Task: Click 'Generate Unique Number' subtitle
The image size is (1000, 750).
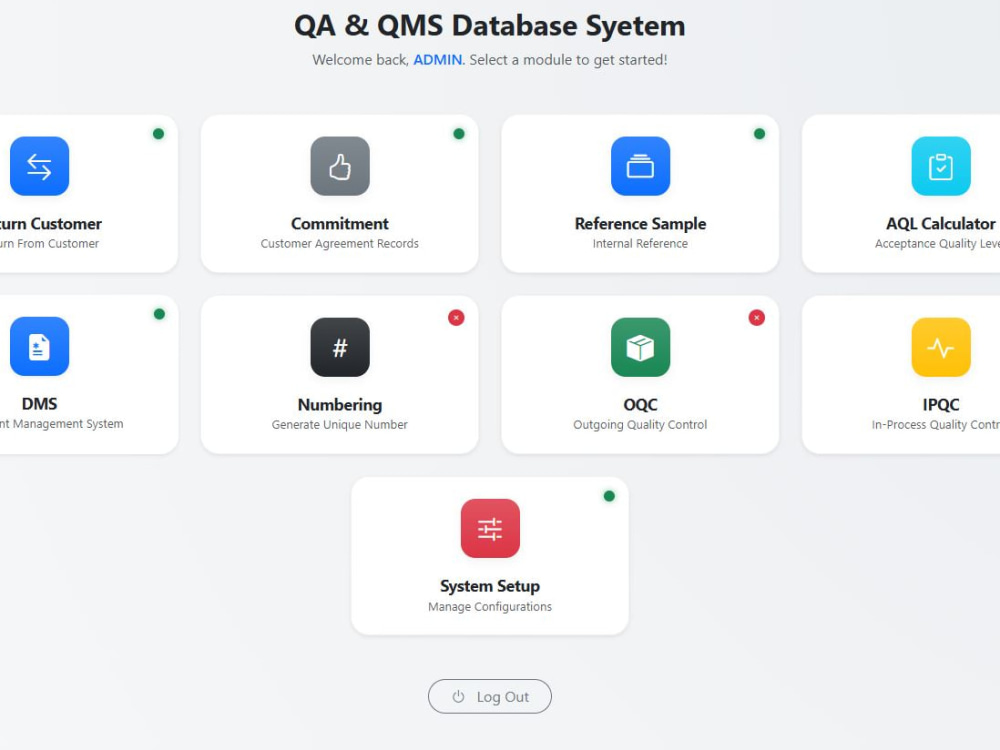Action: pyautogui.click(x=339, y=425)
